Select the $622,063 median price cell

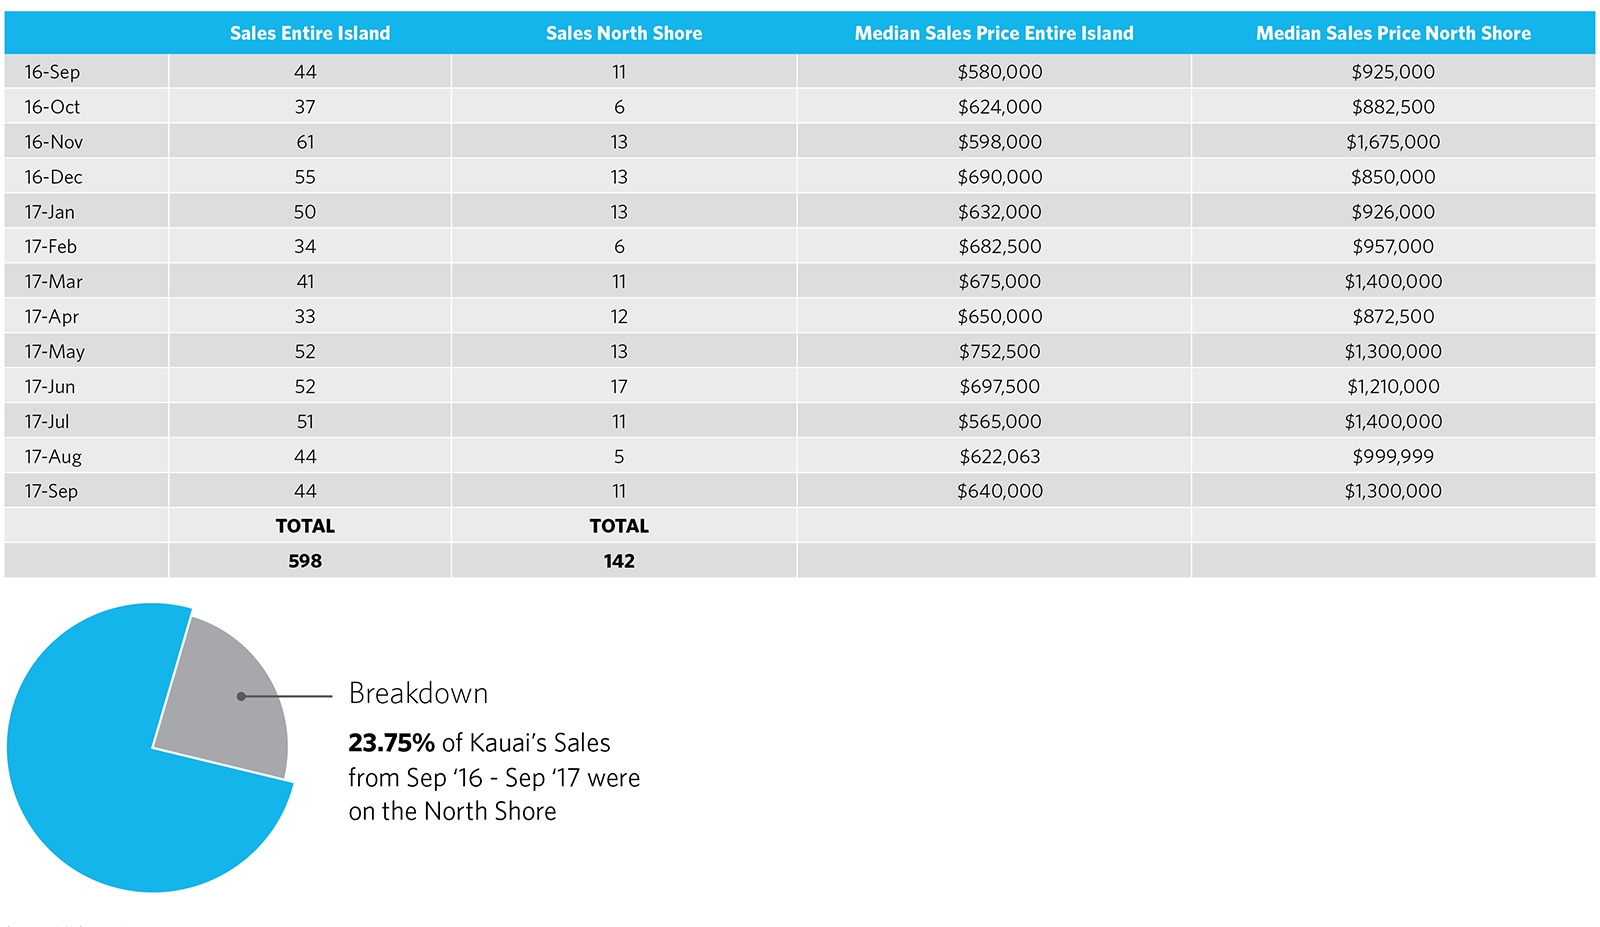pos(1000,457)
